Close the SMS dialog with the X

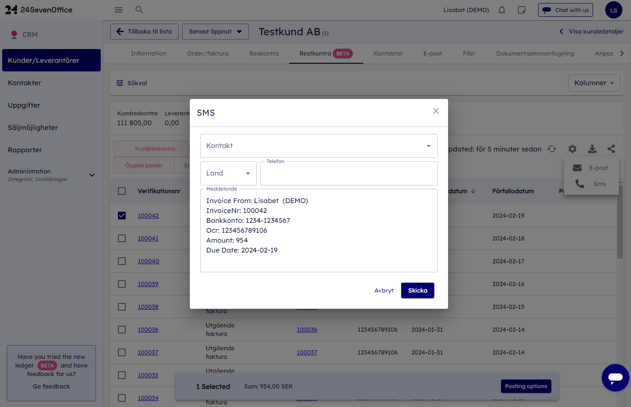(436, 111)
